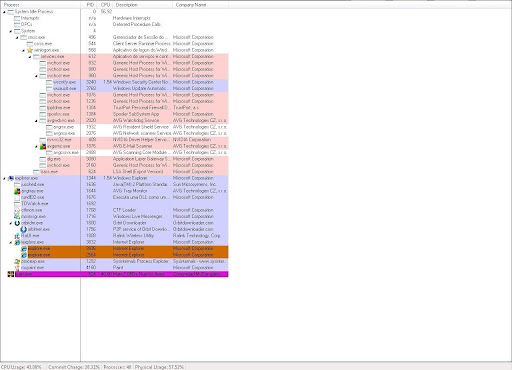Screen dimensions: 512x370
Task: Click the explorer.exe process icon
Action: [x=11, y=178]
